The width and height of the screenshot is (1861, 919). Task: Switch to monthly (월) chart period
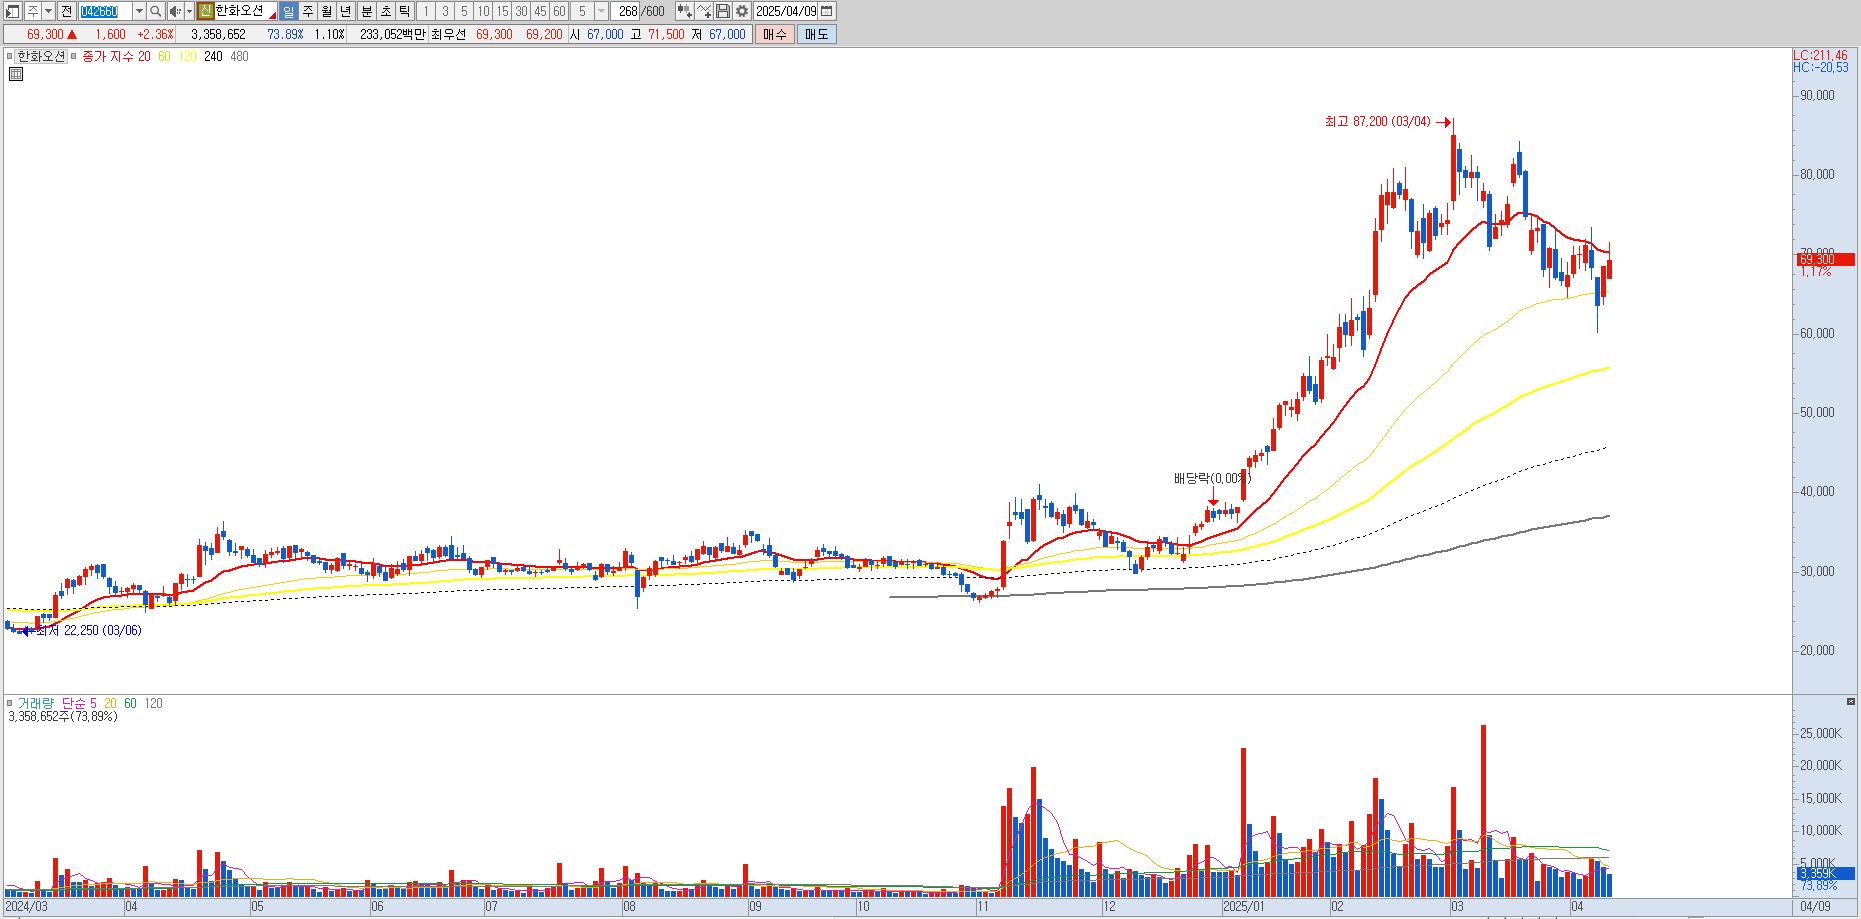coord(327,11)
